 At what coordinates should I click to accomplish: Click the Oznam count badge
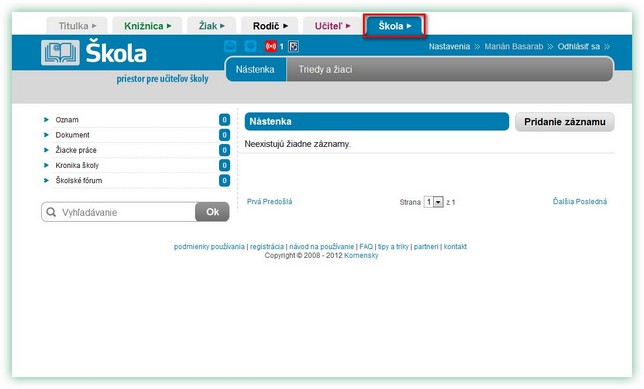(x=224, y=120)
